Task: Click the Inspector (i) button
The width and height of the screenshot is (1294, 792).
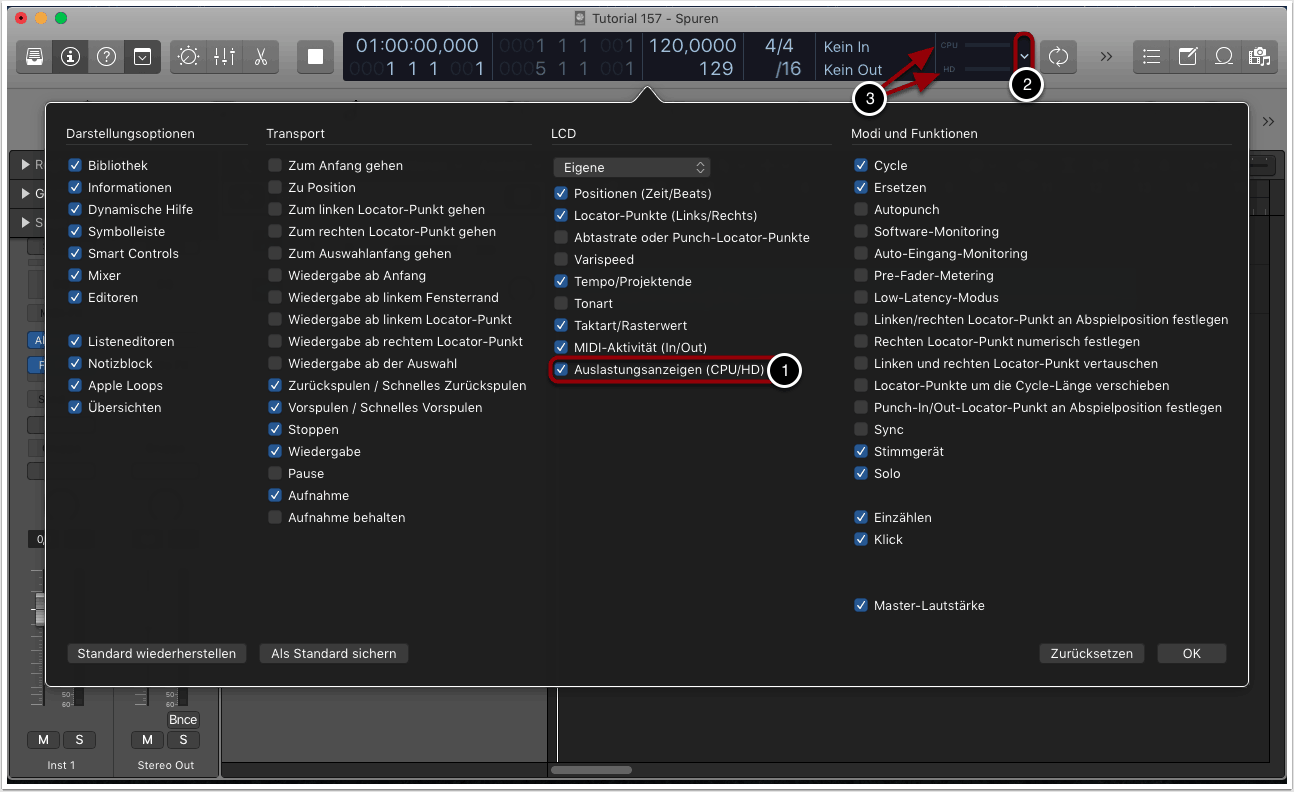Action: point(70,57)
